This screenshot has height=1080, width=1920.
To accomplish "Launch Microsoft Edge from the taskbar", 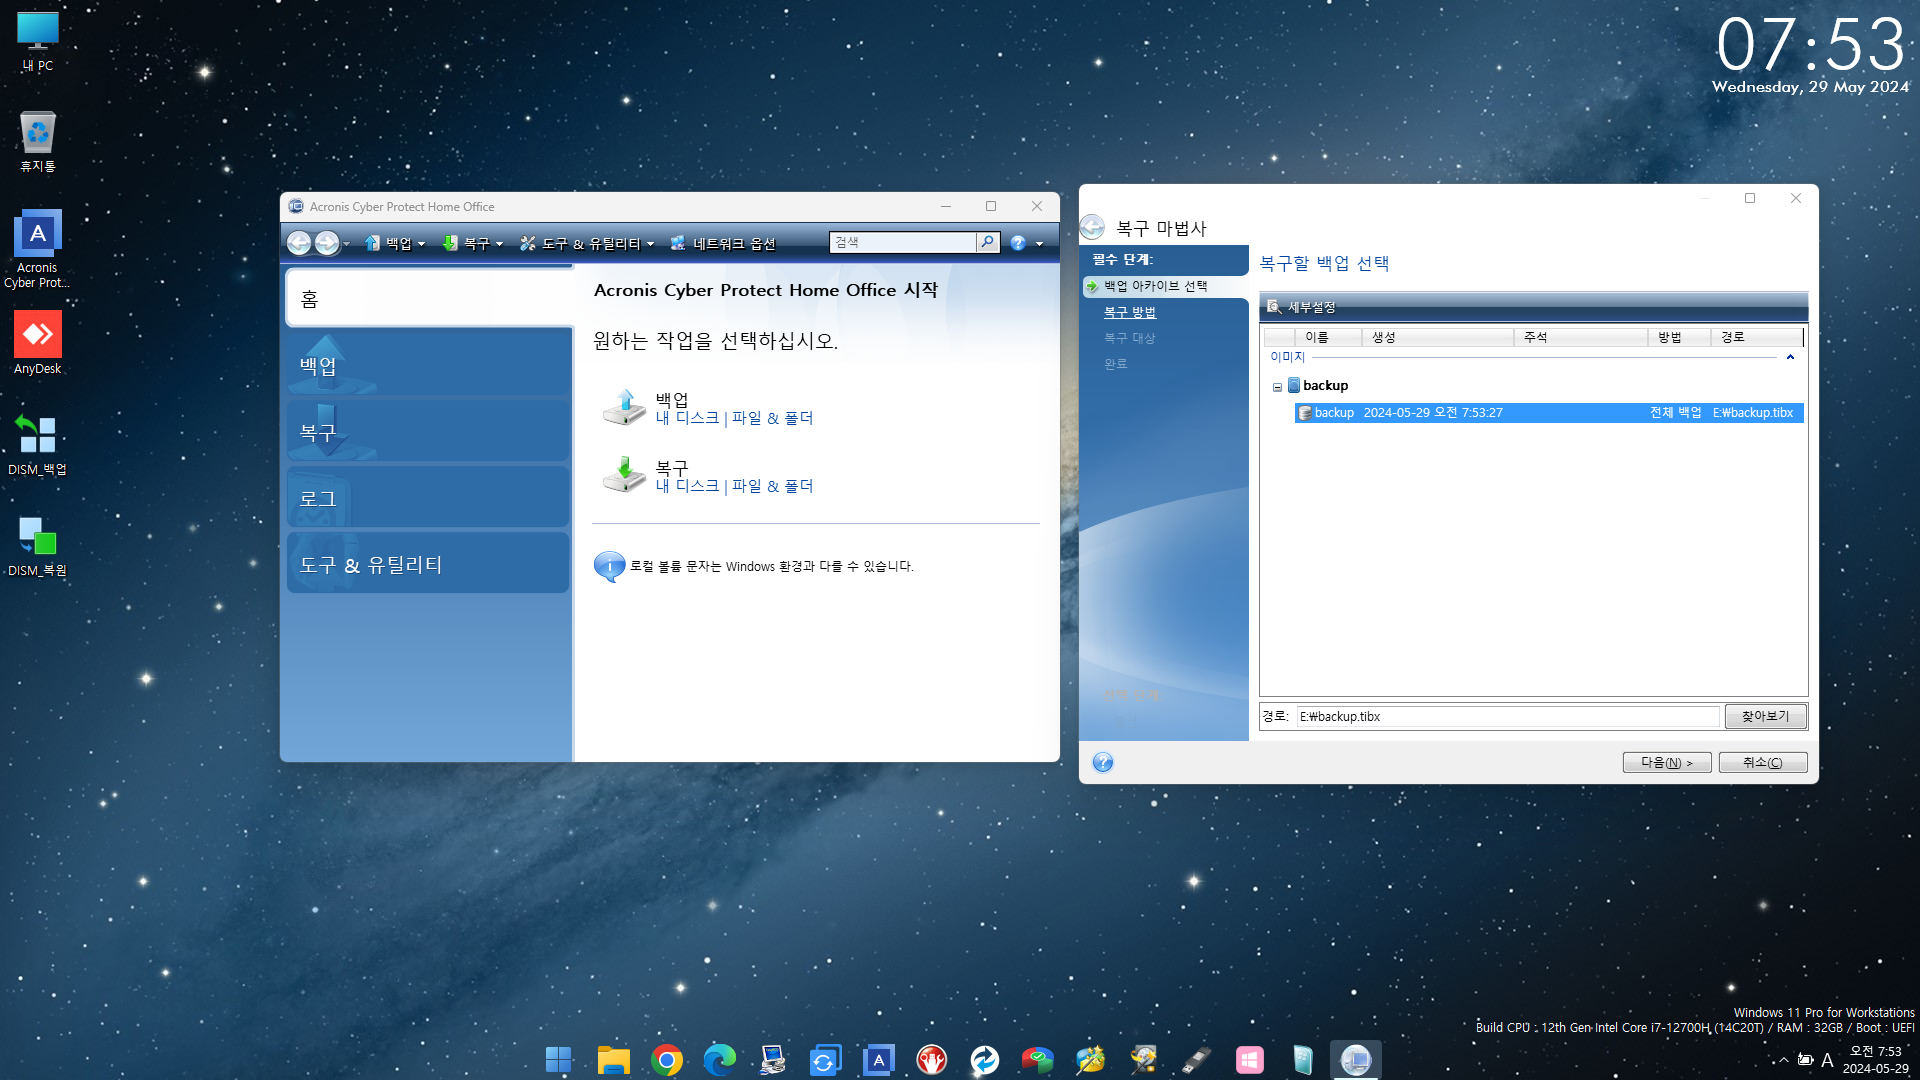I will pyautogui.click(x=719, y=1060).
